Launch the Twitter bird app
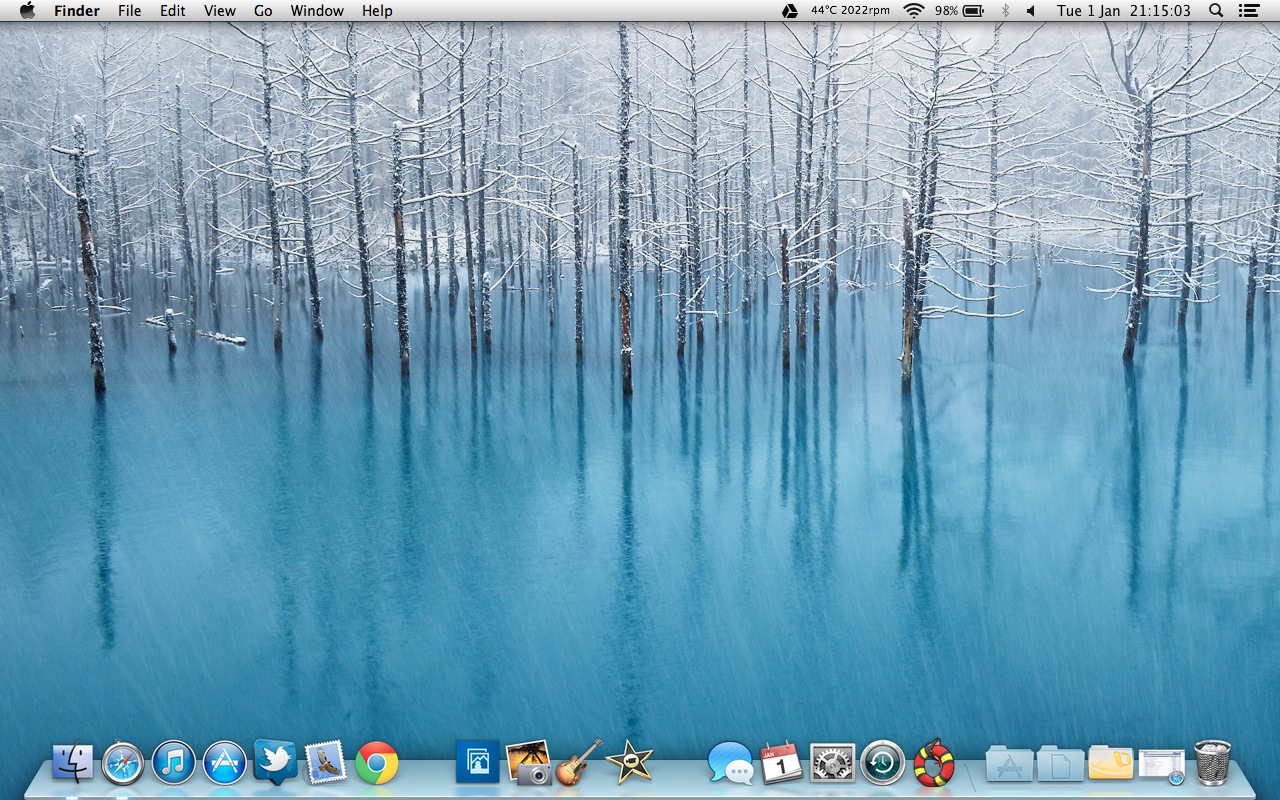Viewport: 1280px width, 800px height. click(x=275, y=763)
